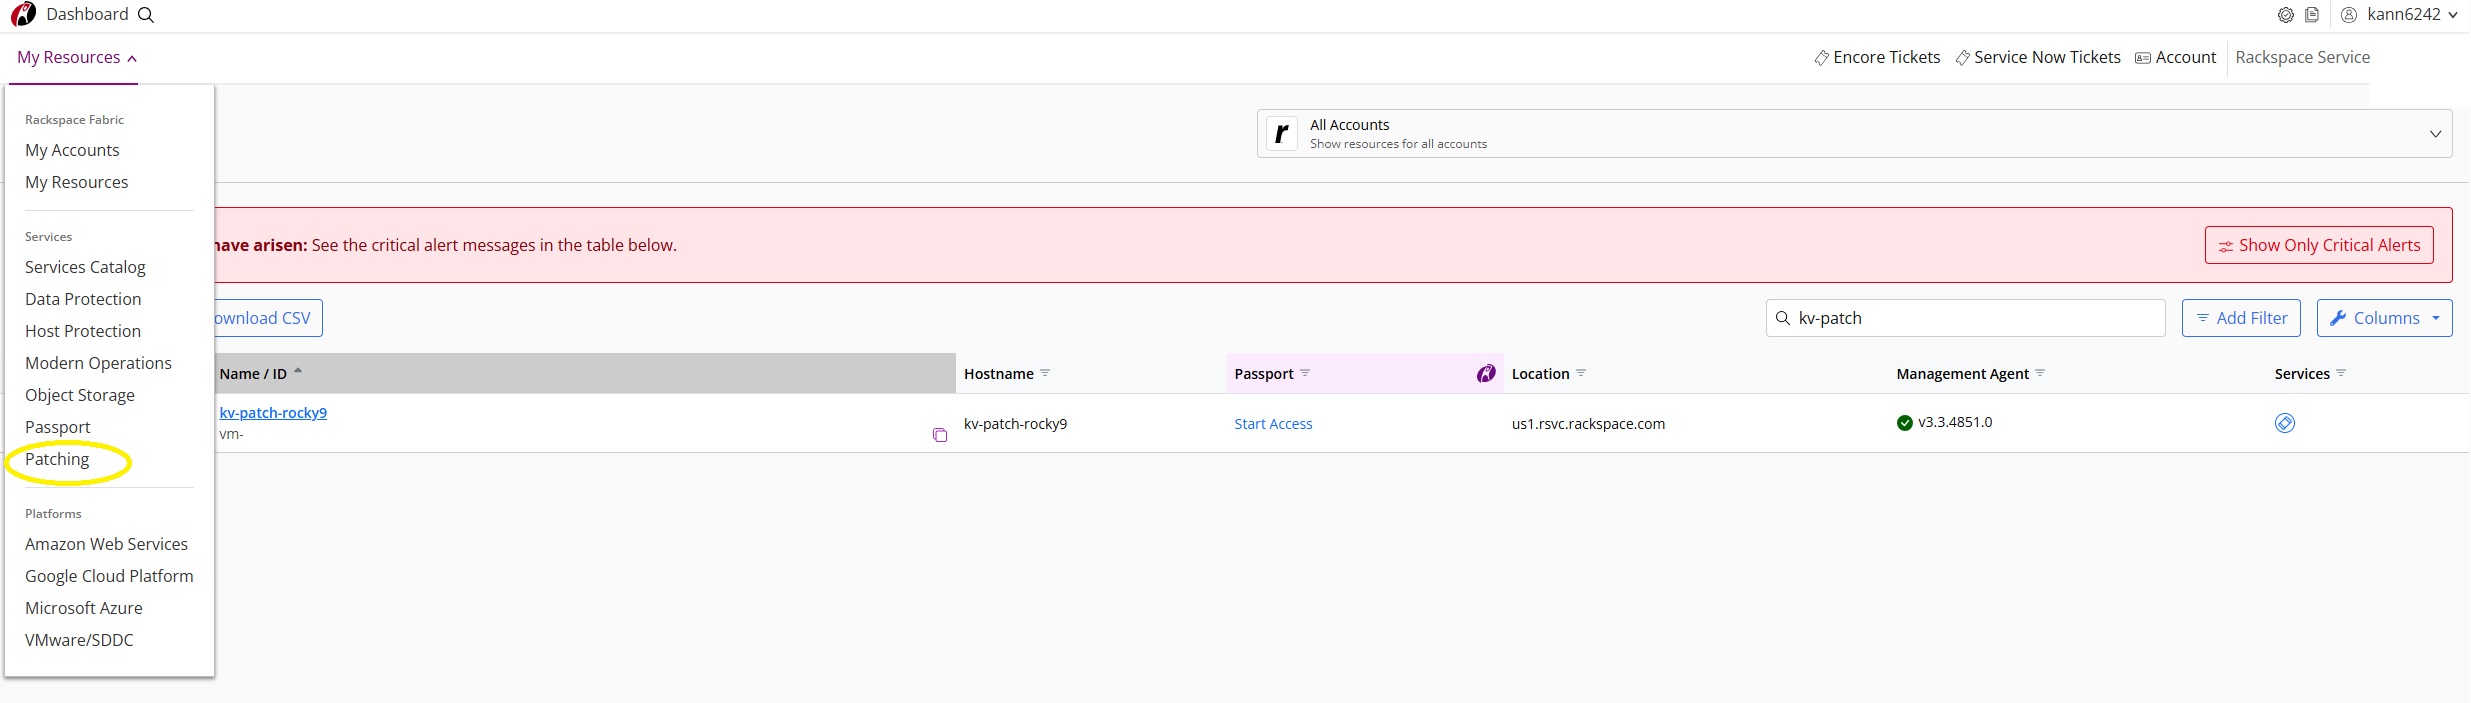
Task: Open the search magnifier beside Dashboard
Action: 146,15
